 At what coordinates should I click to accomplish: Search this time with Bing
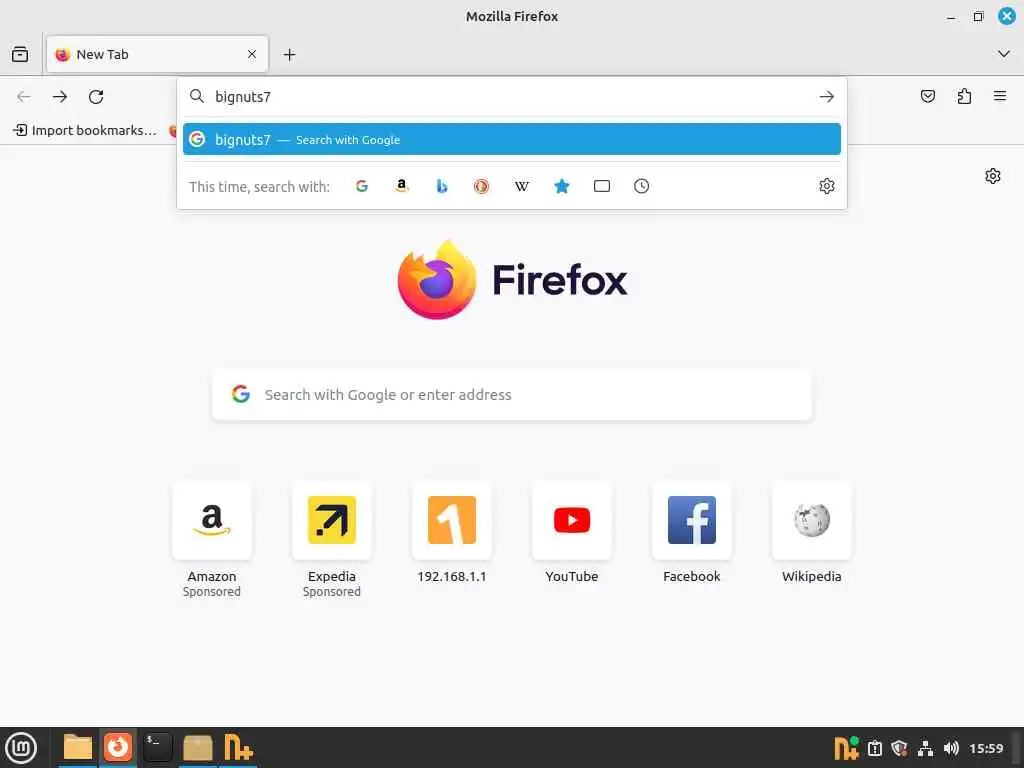click(x=441, y=186)
